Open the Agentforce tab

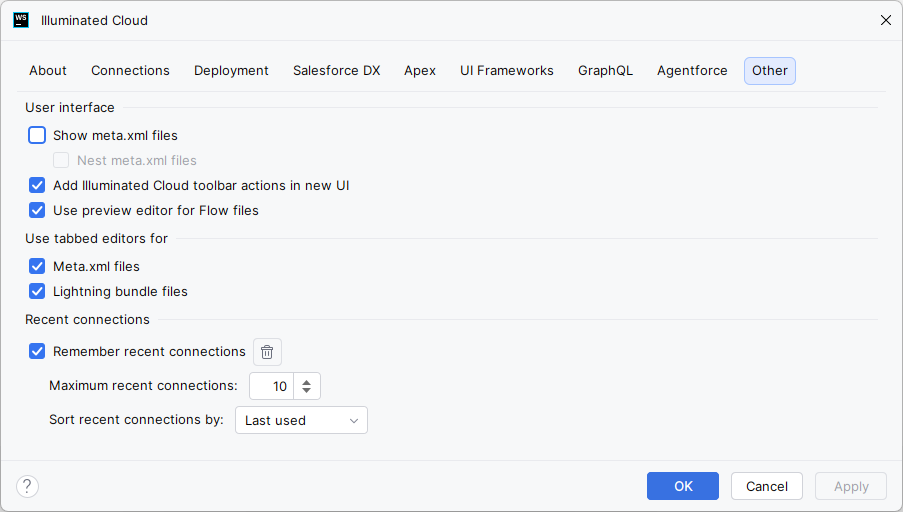[x=692, y=71]
